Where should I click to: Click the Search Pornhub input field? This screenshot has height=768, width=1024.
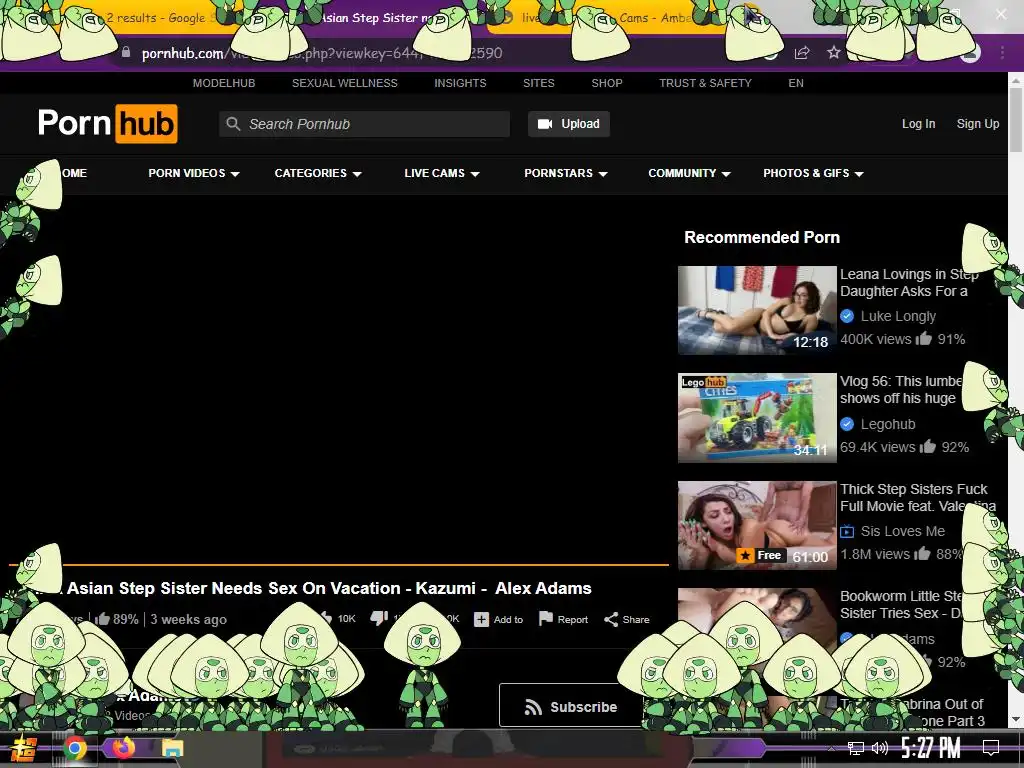click(364, 124)
